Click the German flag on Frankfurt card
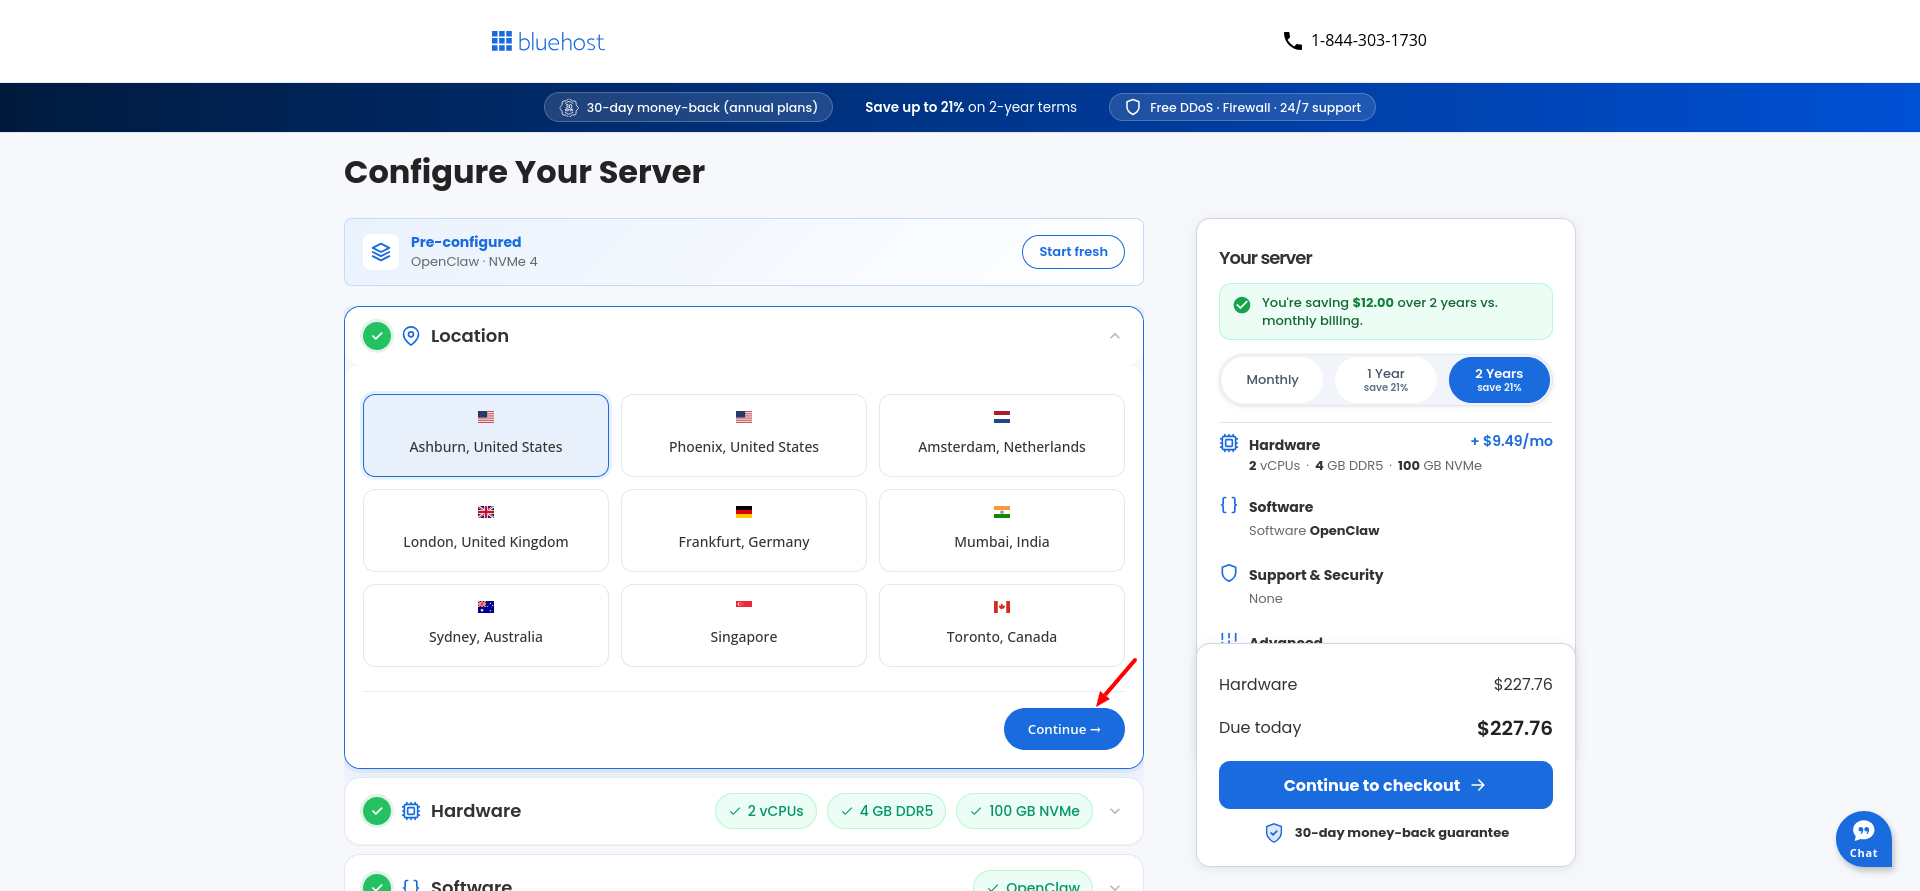The height and width of the screenshot is (891, 1920). pos(744,512)
